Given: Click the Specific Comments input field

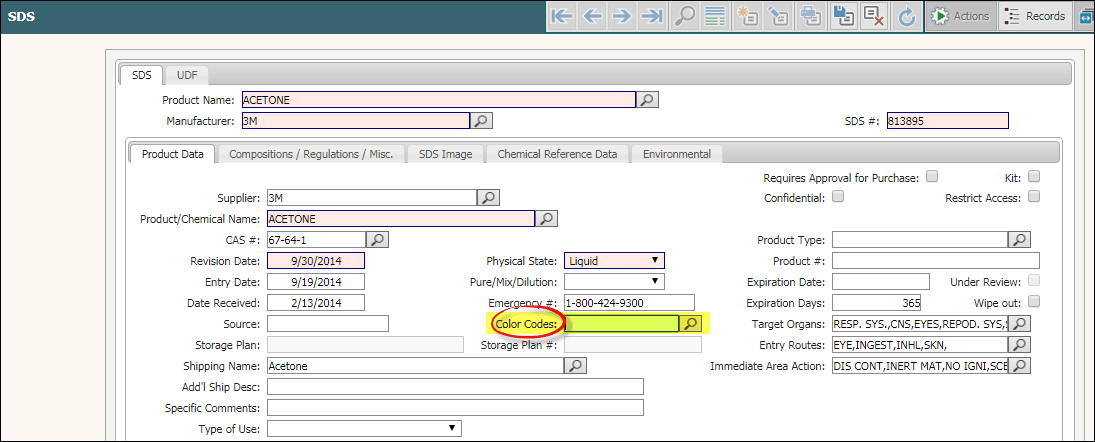Looking at the screenshot, I should tap(455, 407).
